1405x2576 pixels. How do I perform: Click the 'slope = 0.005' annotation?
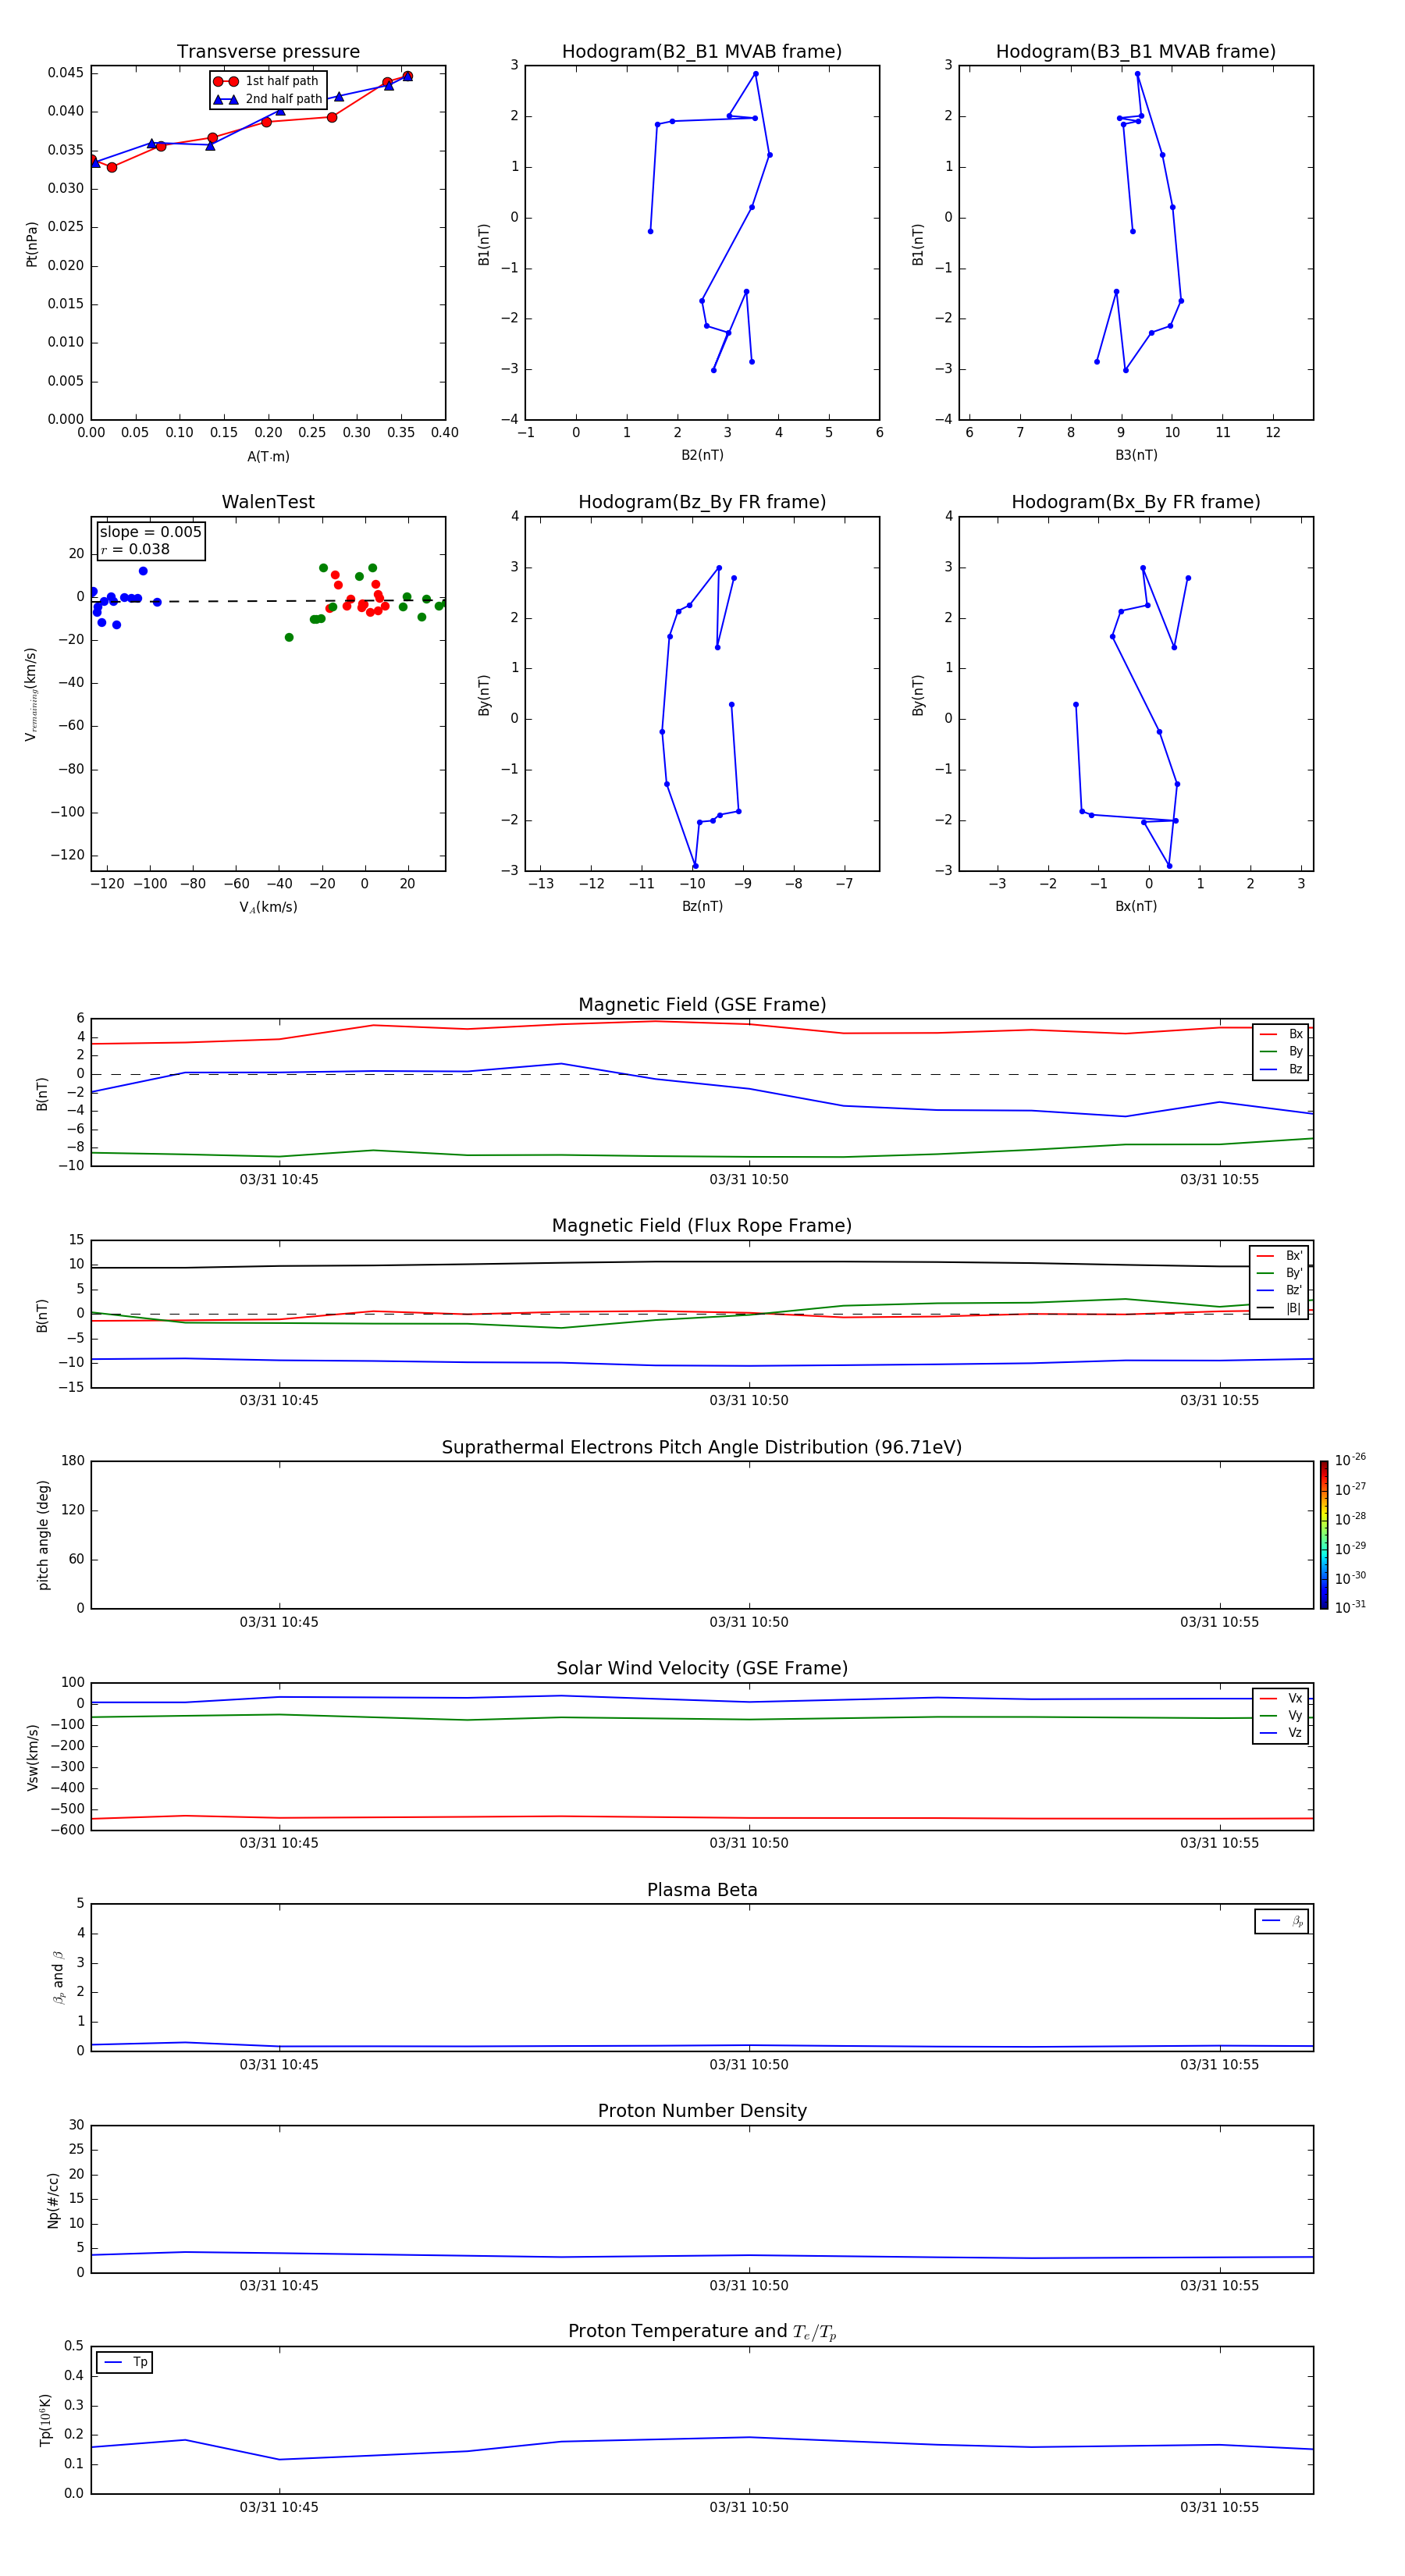tap(150, 532)
